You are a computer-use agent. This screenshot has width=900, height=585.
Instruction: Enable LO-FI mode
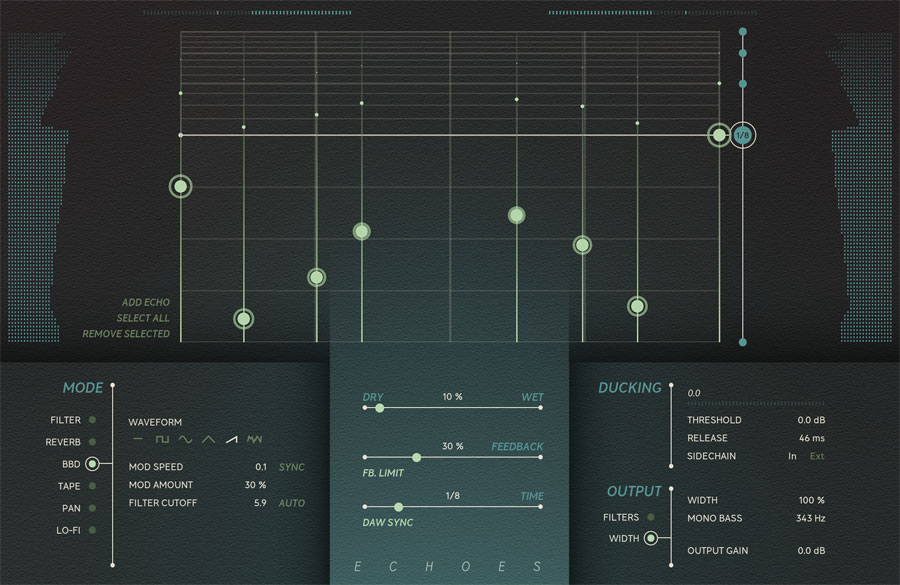pyautogui.click(x=95, y=530)
